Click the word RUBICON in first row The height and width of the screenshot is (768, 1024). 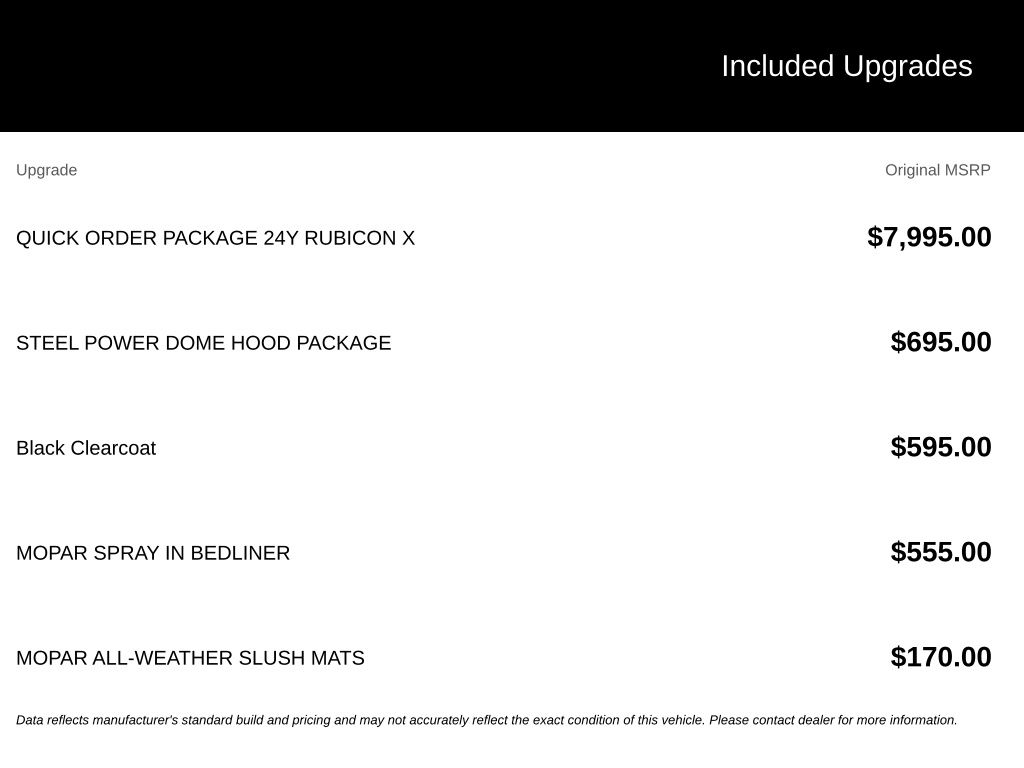tap(350, 238)
